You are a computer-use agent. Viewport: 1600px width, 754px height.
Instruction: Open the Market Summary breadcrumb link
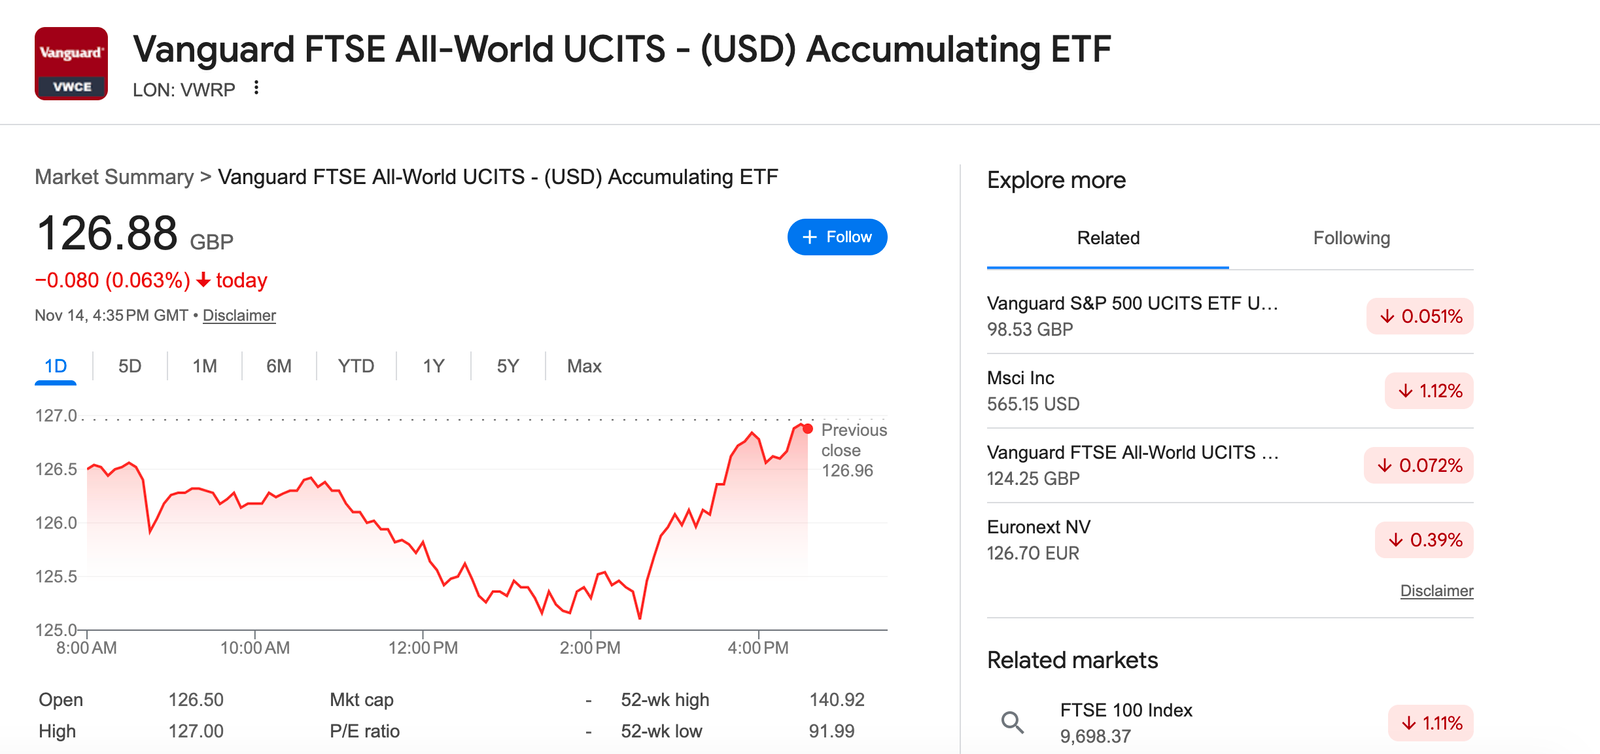point(113,176)
